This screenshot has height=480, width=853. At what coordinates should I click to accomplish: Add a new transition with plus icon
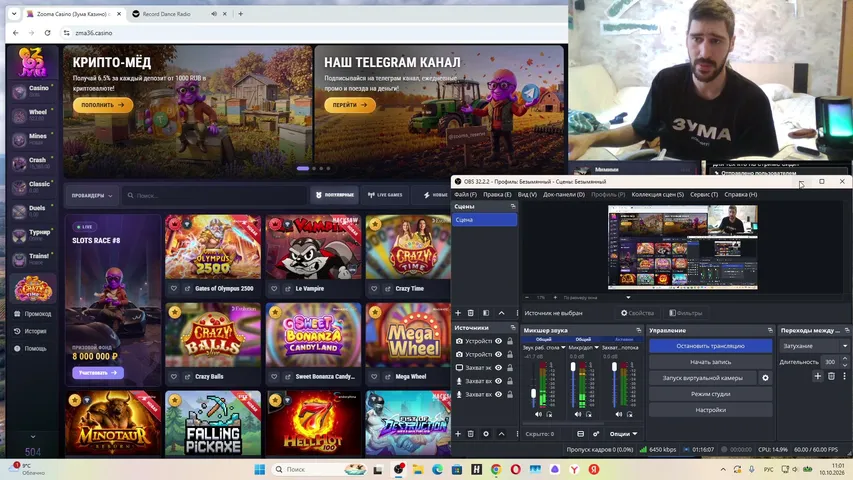(817, 376)
